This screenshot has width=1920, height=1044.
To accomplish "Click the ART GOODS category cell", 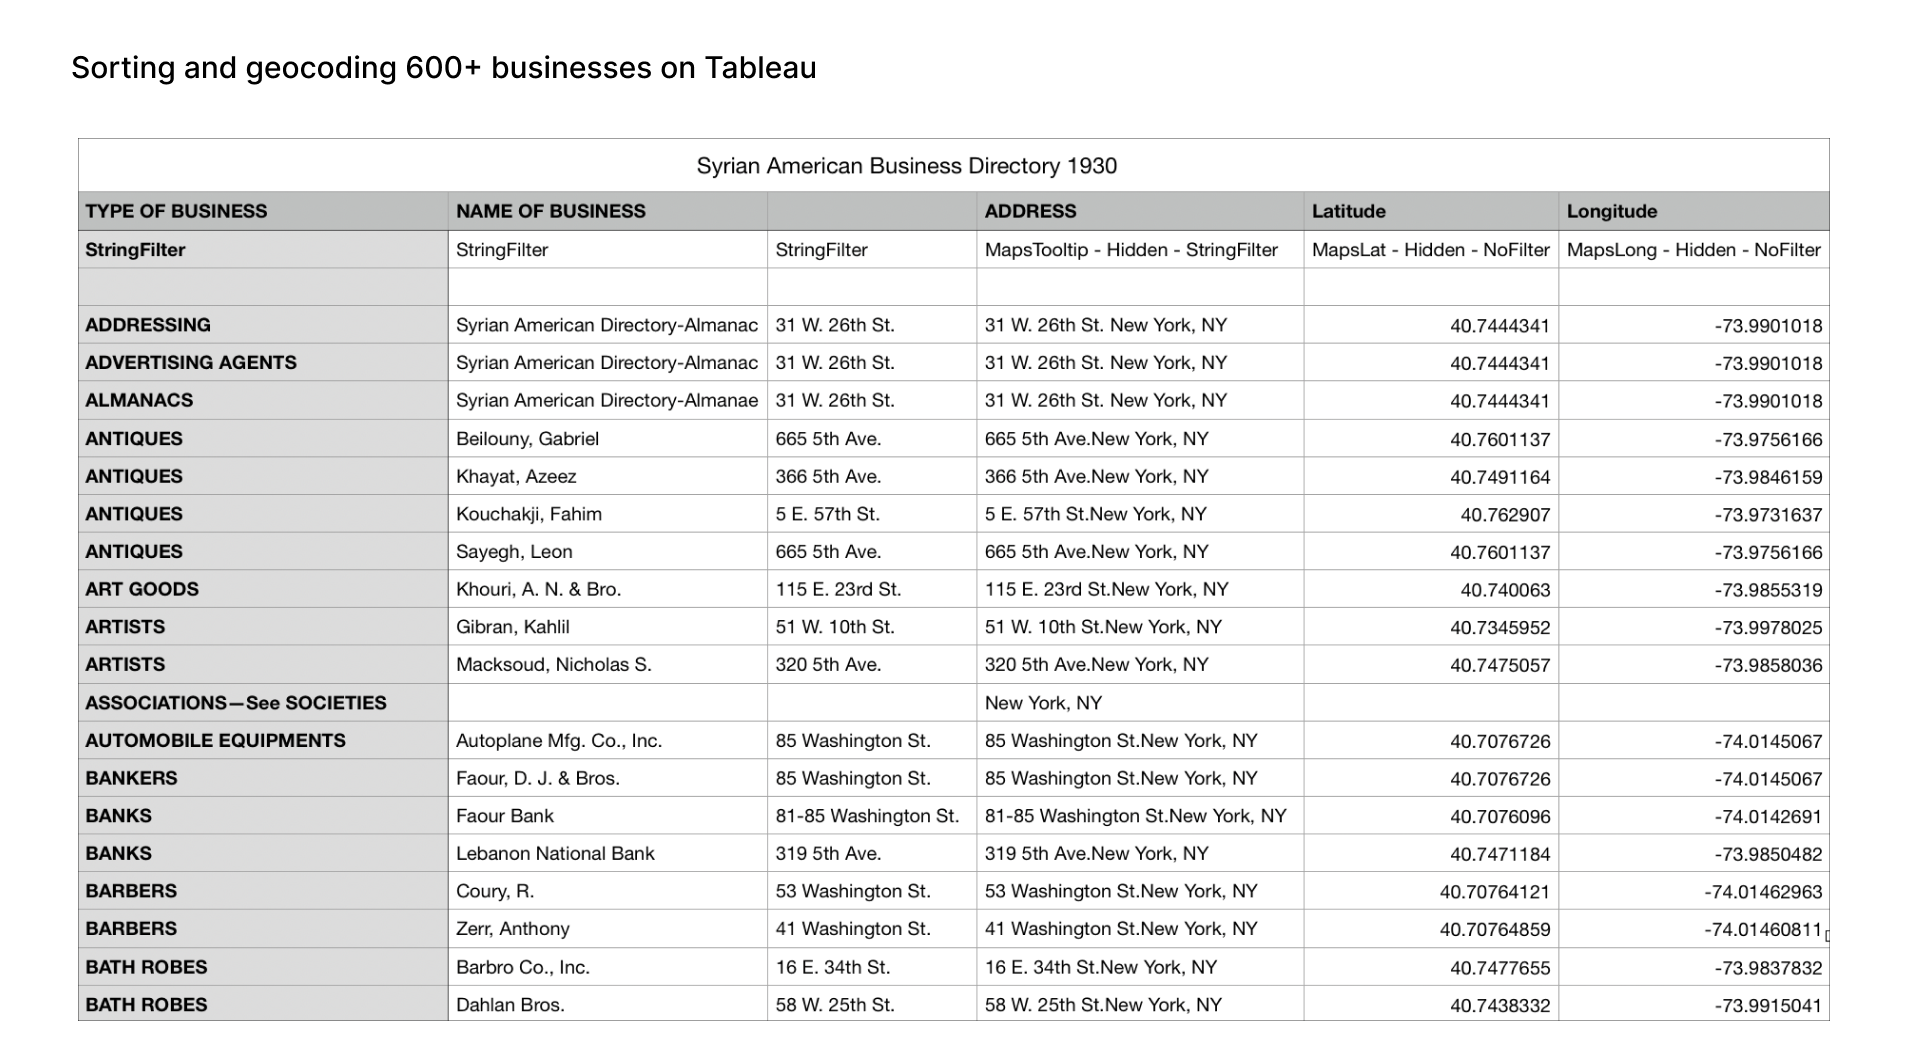I will 142,589.
